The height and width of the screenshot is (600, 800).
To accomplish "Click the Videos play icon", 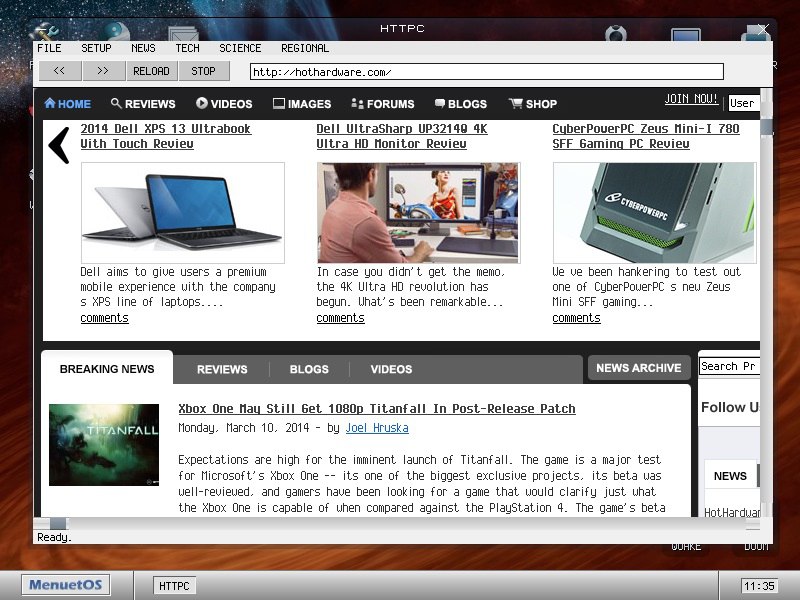I will (202, 103).
